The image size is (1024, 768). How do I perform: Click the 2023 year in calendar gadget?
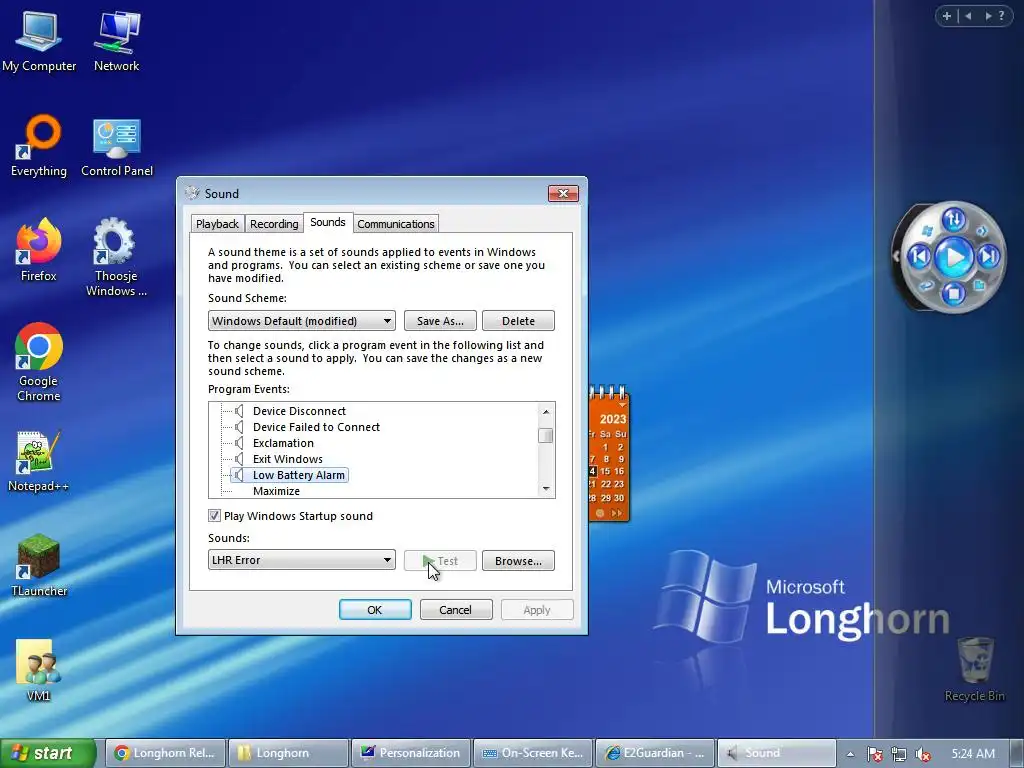click(613, 419)
